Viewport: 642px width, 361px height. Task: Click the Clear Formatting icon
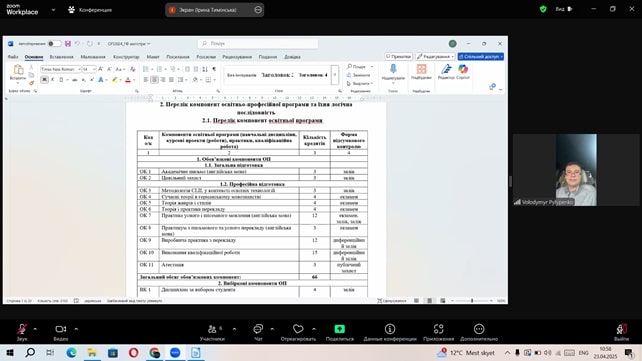point(132,69)
